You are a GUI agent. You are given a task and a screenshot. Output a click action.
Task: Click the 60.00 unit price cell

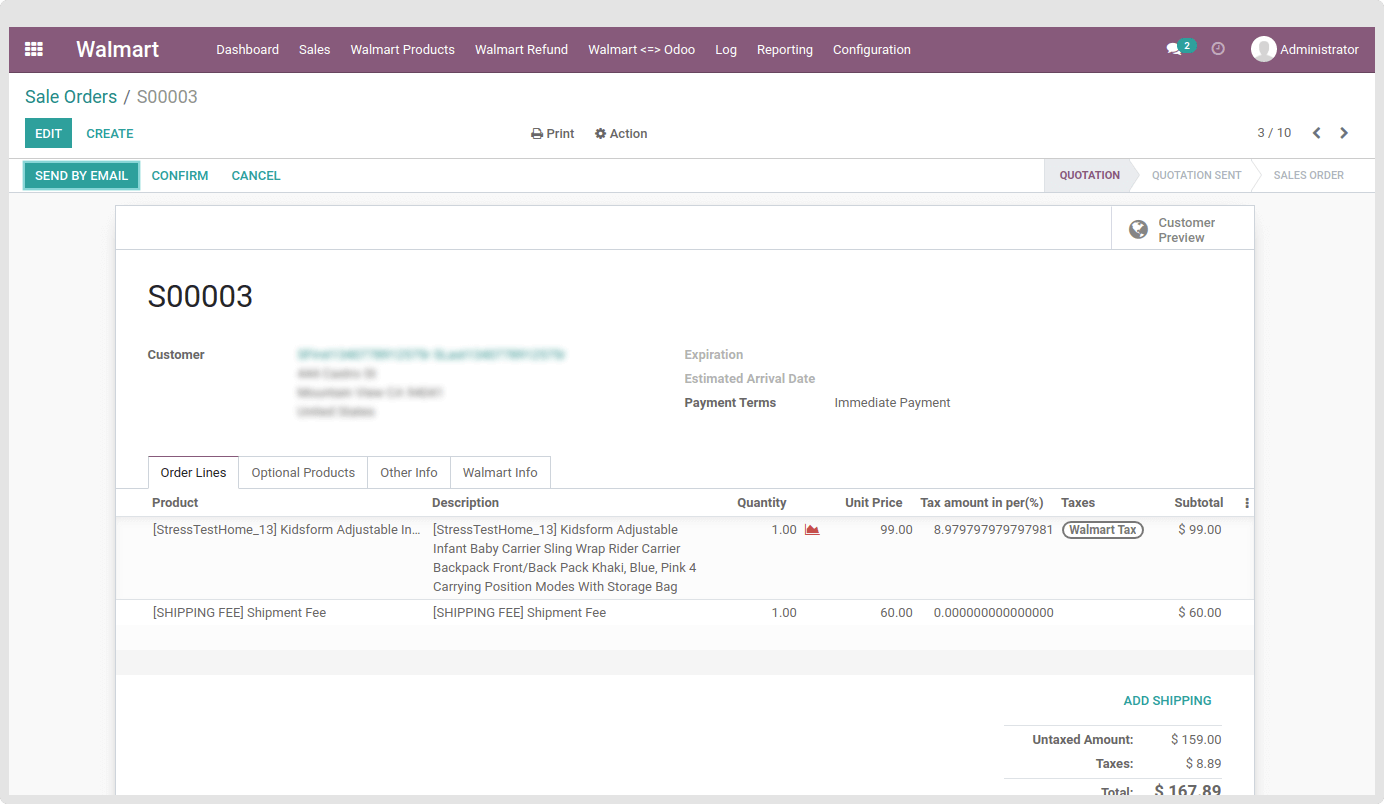[x=896, y=613]
